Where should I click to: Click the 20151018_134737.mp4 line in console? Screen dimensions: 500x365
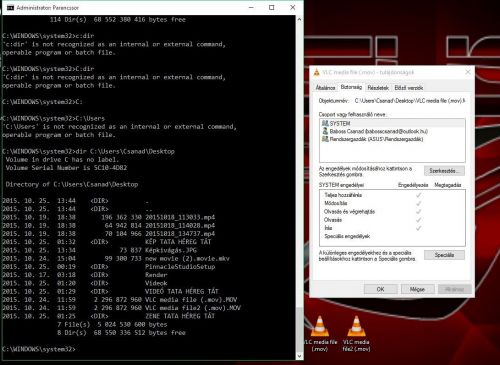(109, 234)
